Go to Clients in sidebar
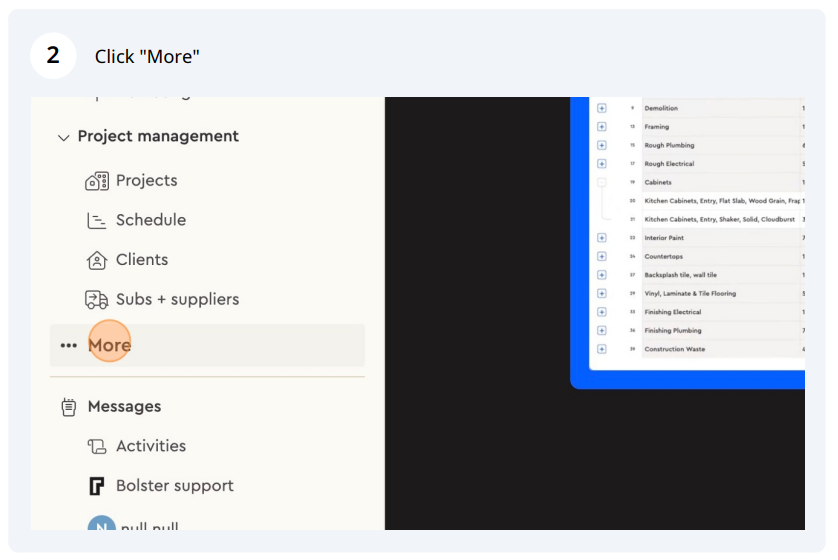Viewport: 838px width, 560px height. click(x=127, y=260)
